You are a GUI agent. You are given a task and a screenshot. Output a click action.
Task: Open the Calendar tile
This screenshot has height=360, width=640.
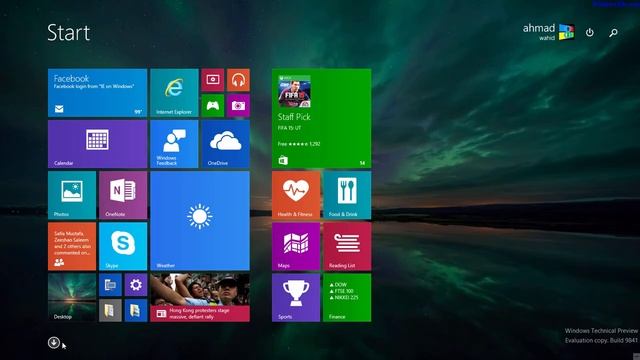98,144
